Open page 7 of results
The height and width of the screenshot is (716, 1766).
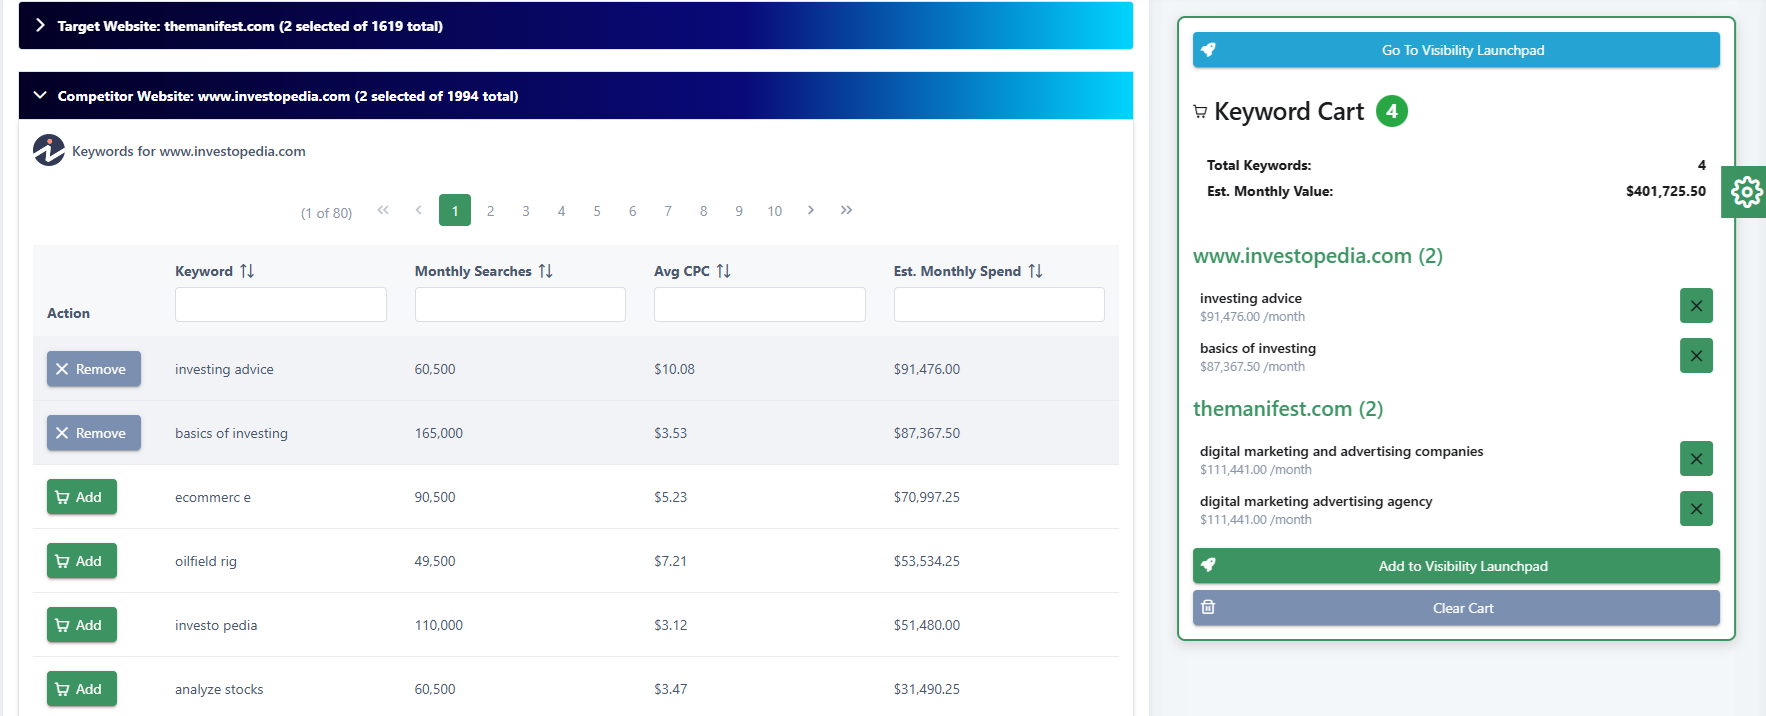pos(668,211)
